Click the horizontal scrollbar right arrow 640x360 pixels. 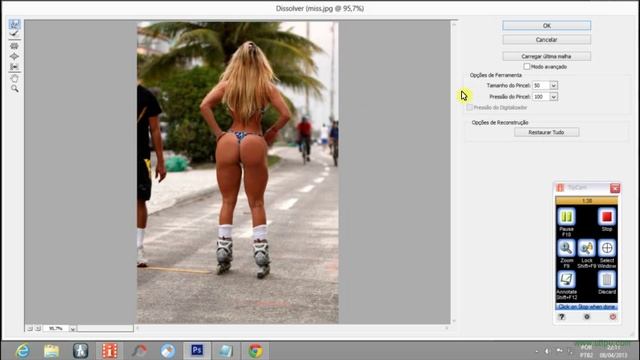[447, 328]
